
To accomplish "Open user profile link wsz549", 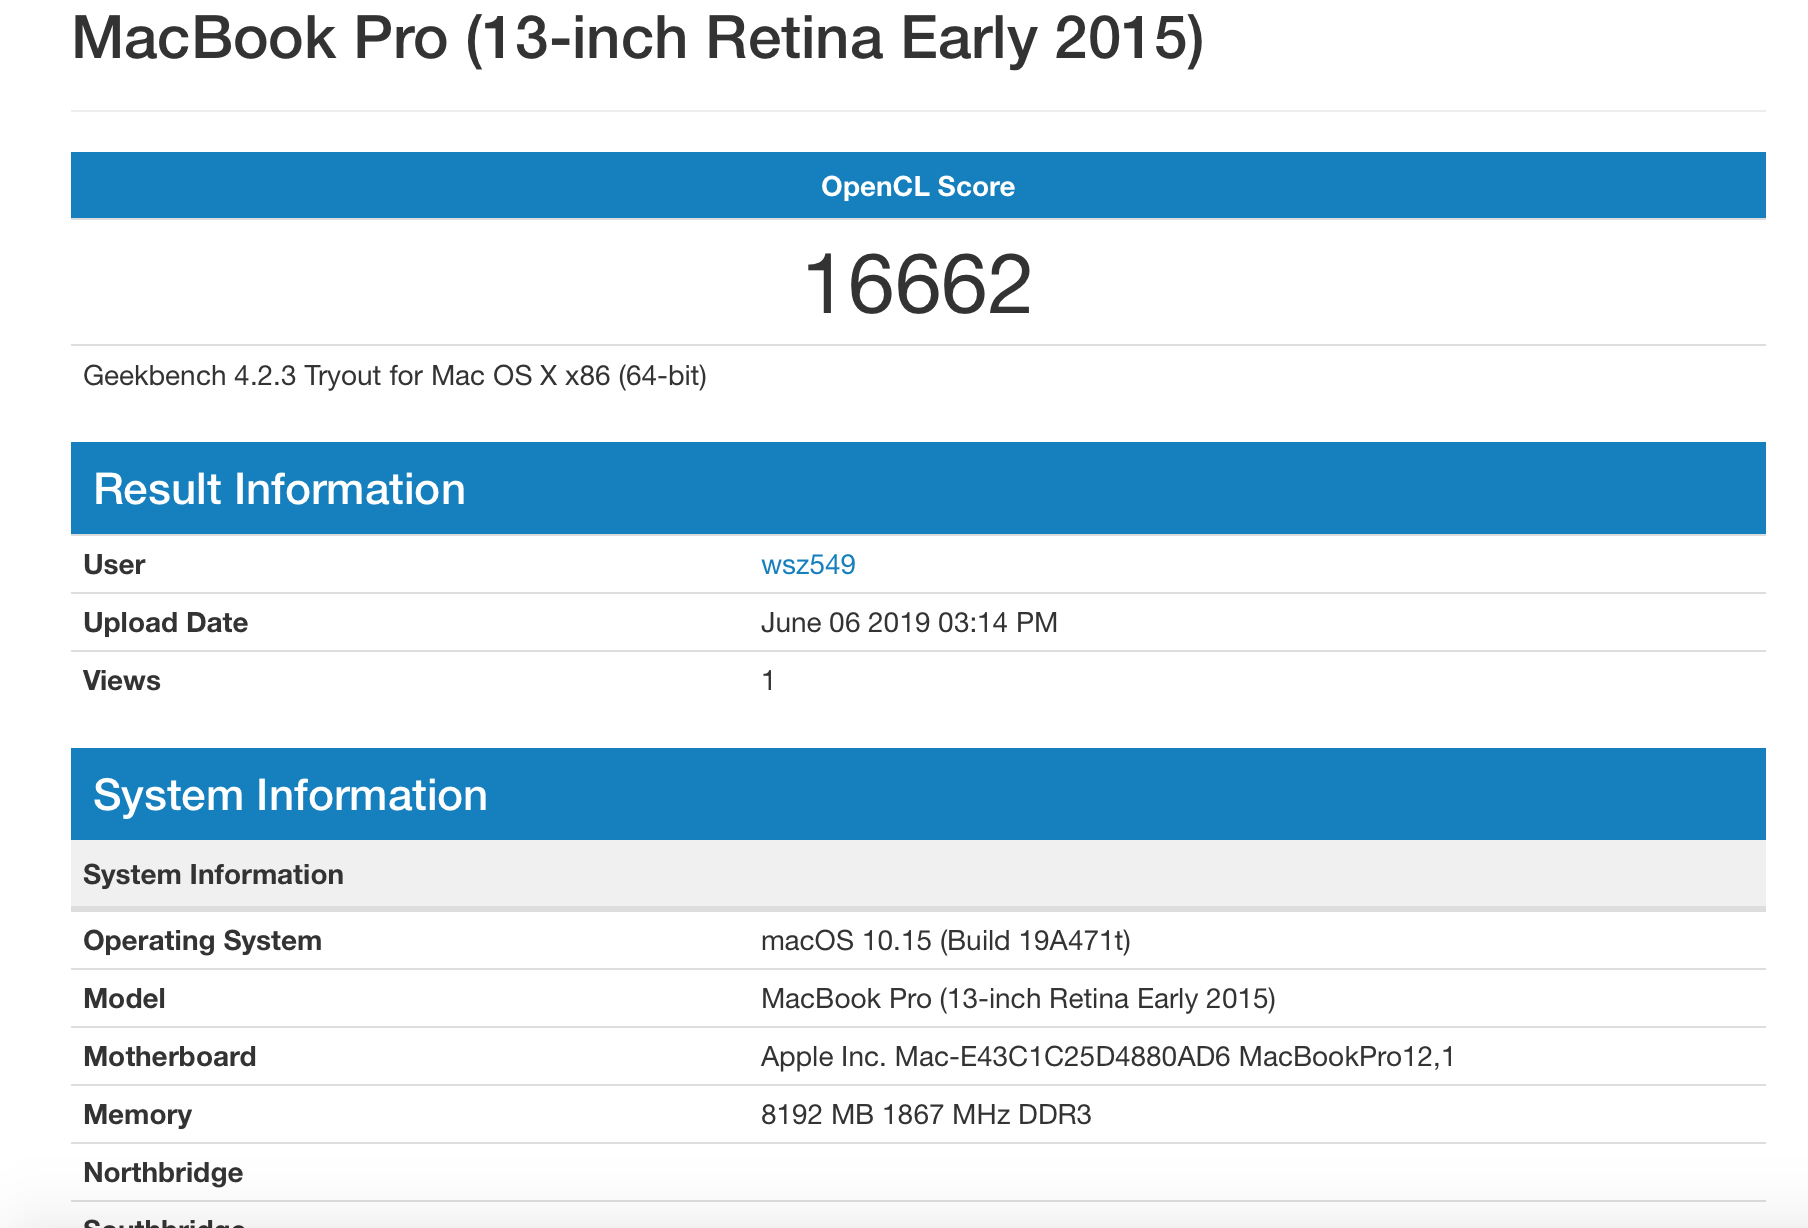I will pyautogui.click(x=808, y=565).
